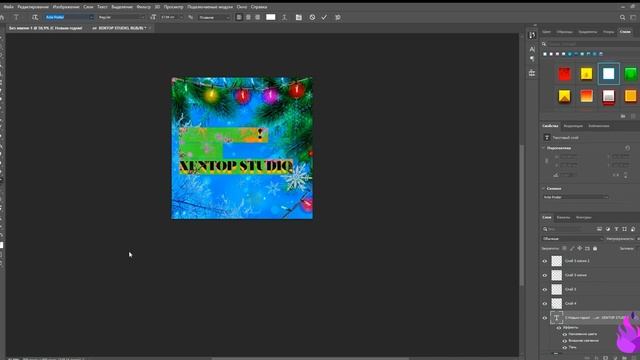Open the Изображение menu
Image resolution: width=640 pixels, height=360 pixels.
click(x=66, y=7)
